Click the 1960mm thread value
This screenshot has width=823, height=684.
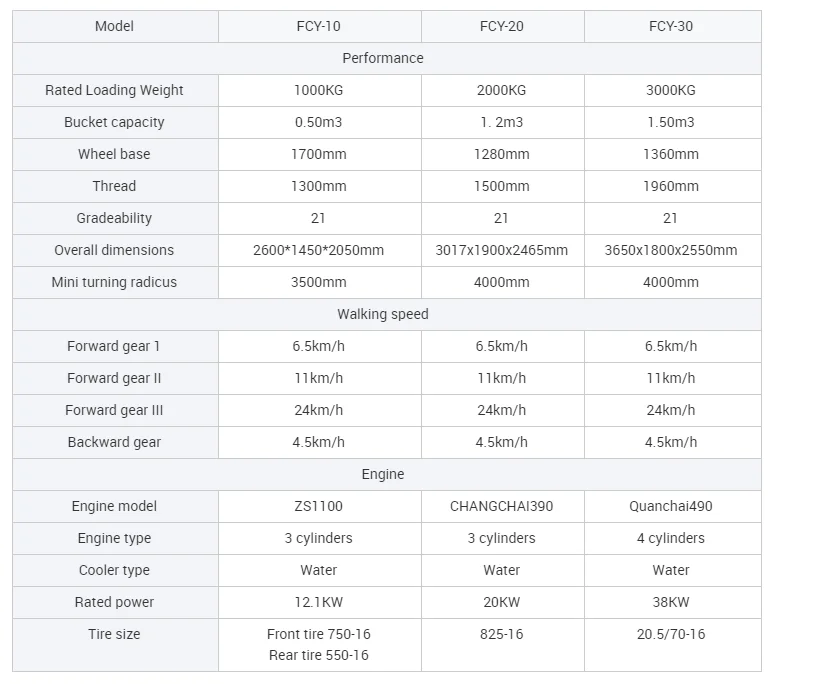(670, 186)
